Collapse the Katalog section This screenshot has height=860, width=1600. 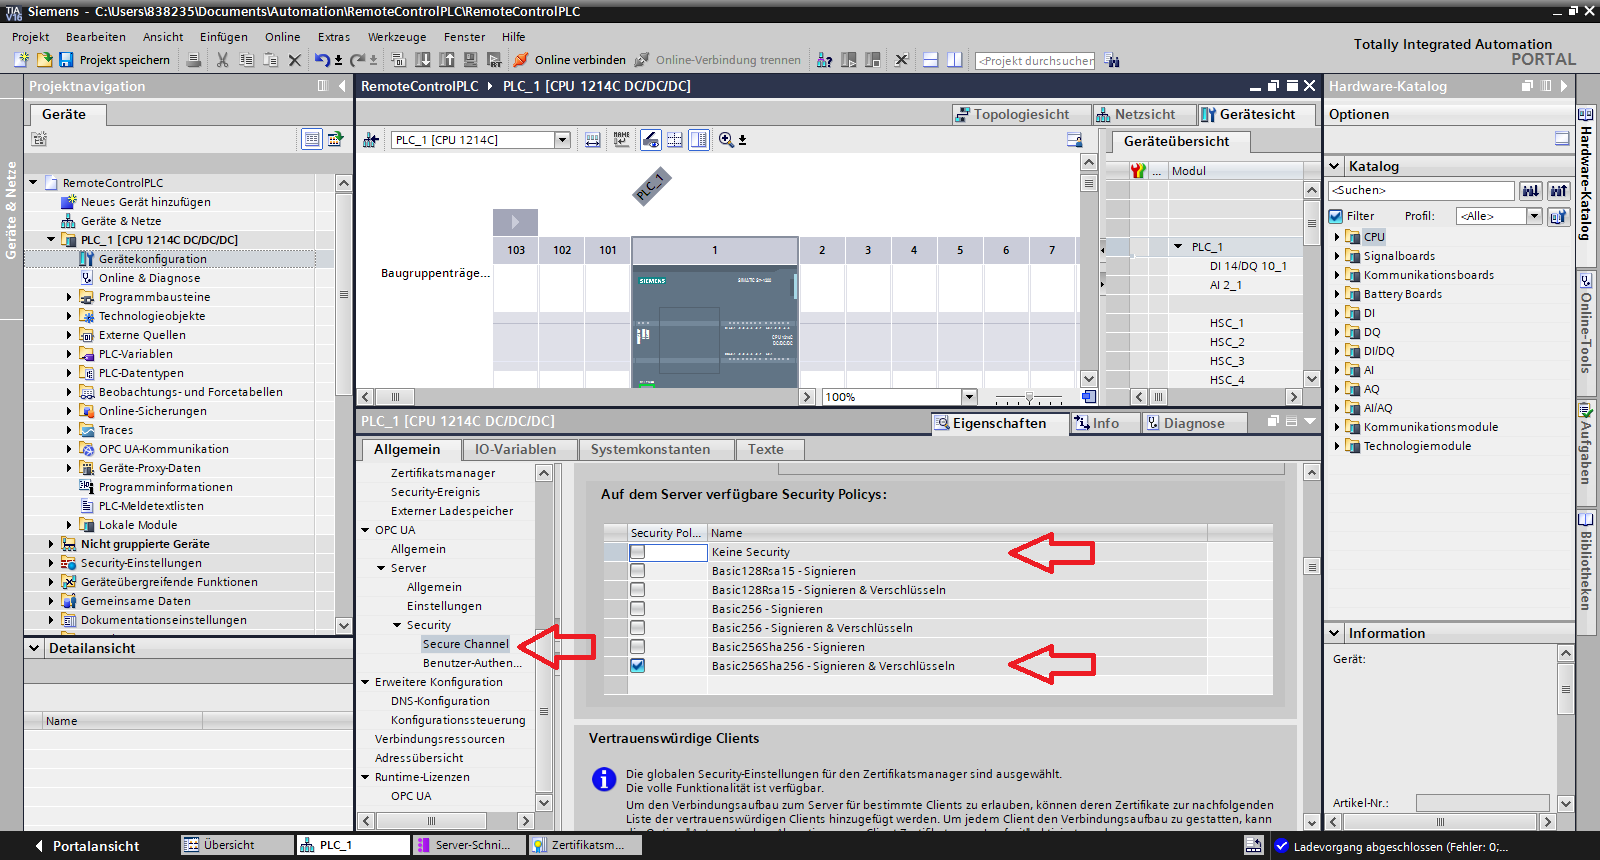[1335, 166]
